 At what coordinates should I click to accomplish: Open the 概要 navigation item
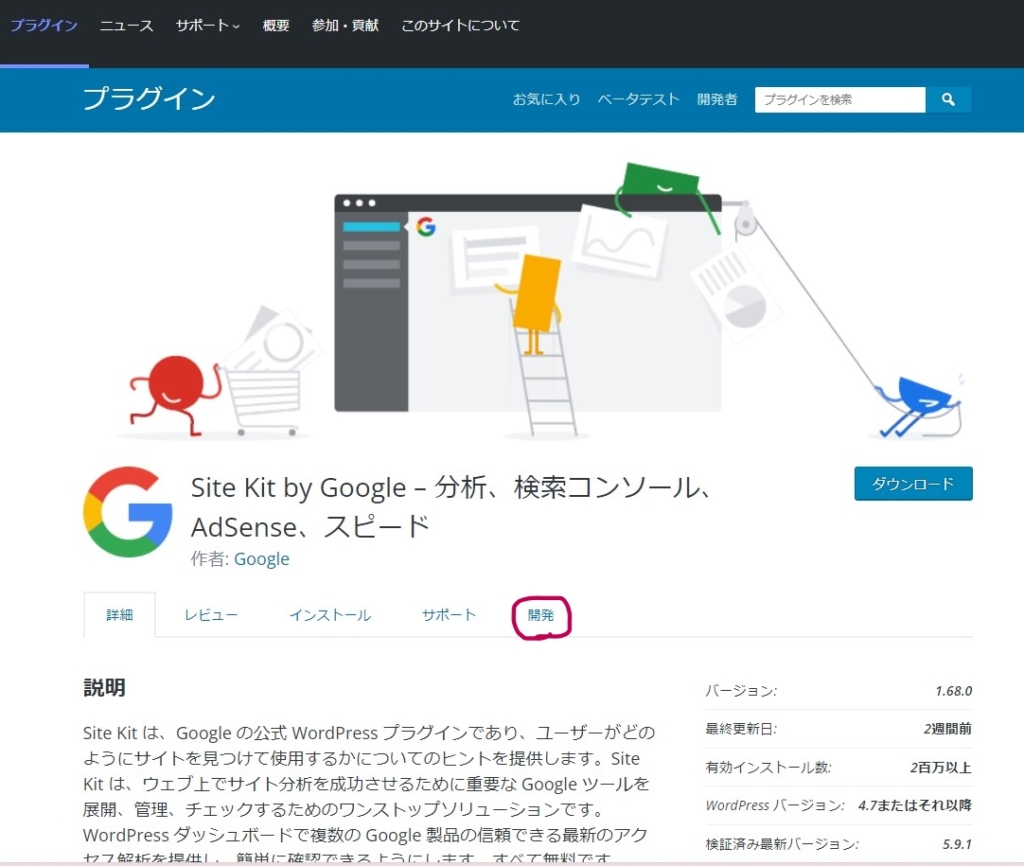276,25
